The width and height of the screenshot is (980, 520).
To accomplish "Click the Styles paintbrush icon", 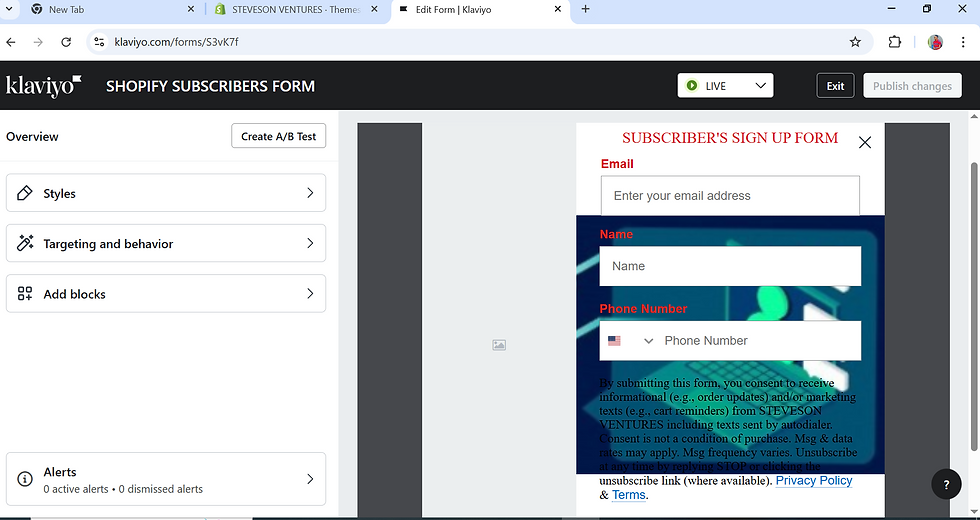I will (25, 193).
